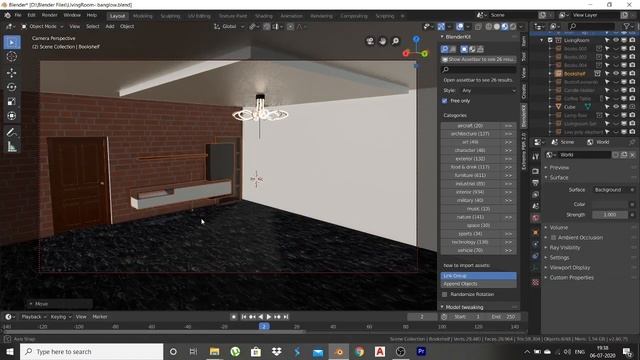Open the Add menu in viewport header
This screenshot has height=360, width=640.
[x=110, y=27]
